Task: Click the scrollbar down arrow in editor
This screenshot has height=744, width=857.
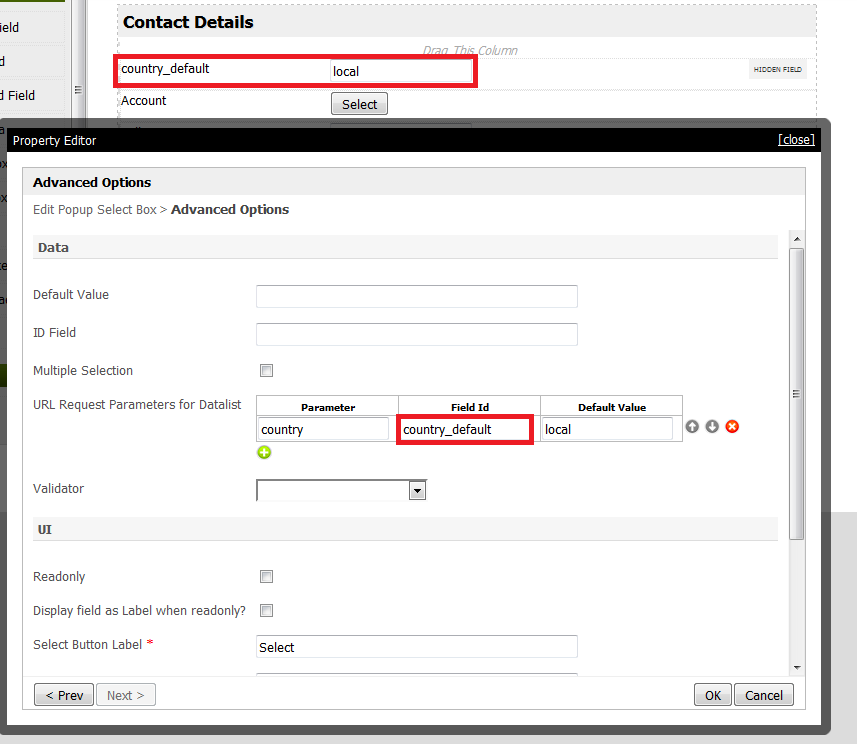Action: pyautogui.click(x=797, y=667)
